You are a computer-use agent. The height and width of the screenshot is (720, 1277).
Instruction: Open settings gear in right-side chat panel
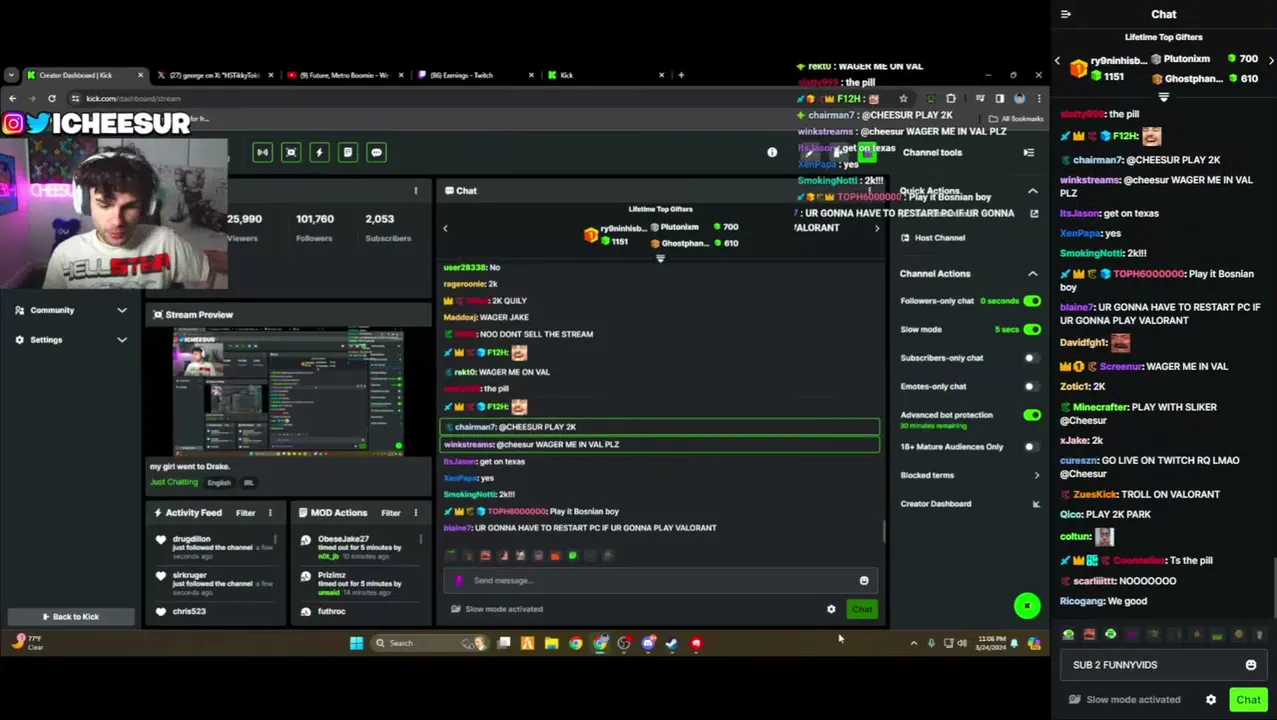coord(1211,700)
